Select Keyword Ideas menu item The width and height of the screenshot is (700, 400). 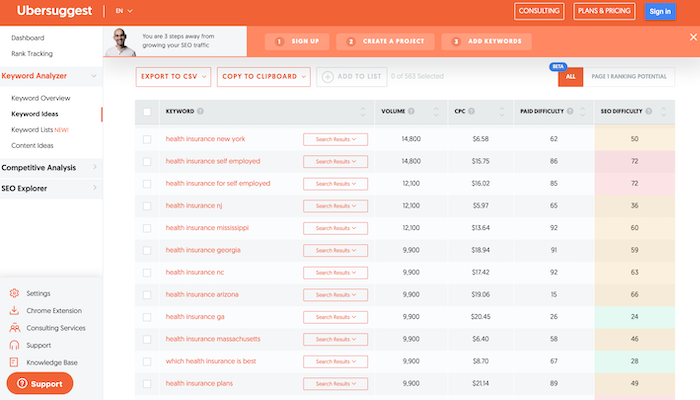click(35, 114)
